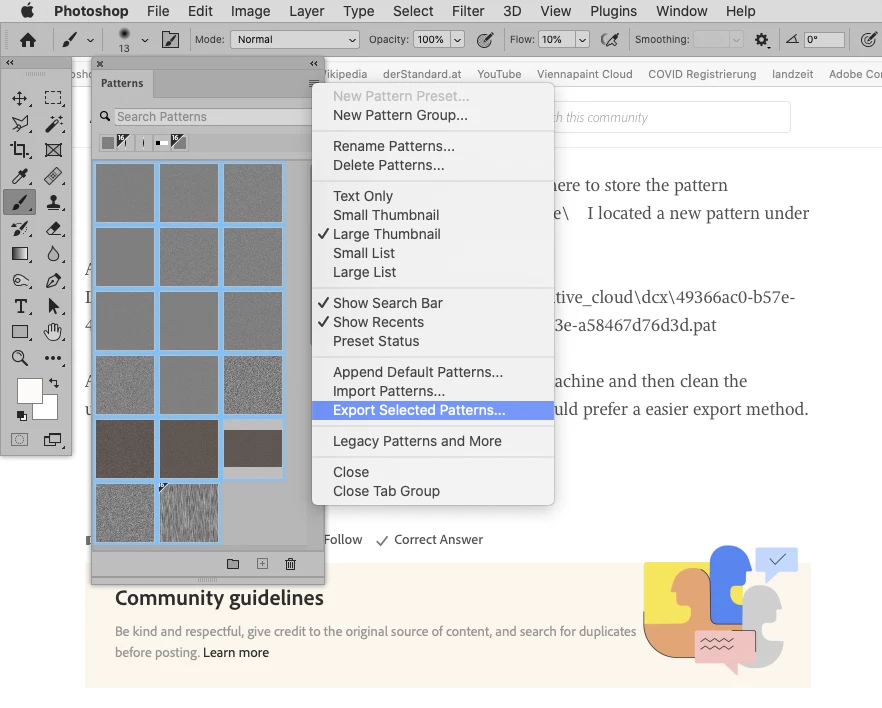Select the Crop tool
This screenshot has height=708, width=882.
(20, 150)
